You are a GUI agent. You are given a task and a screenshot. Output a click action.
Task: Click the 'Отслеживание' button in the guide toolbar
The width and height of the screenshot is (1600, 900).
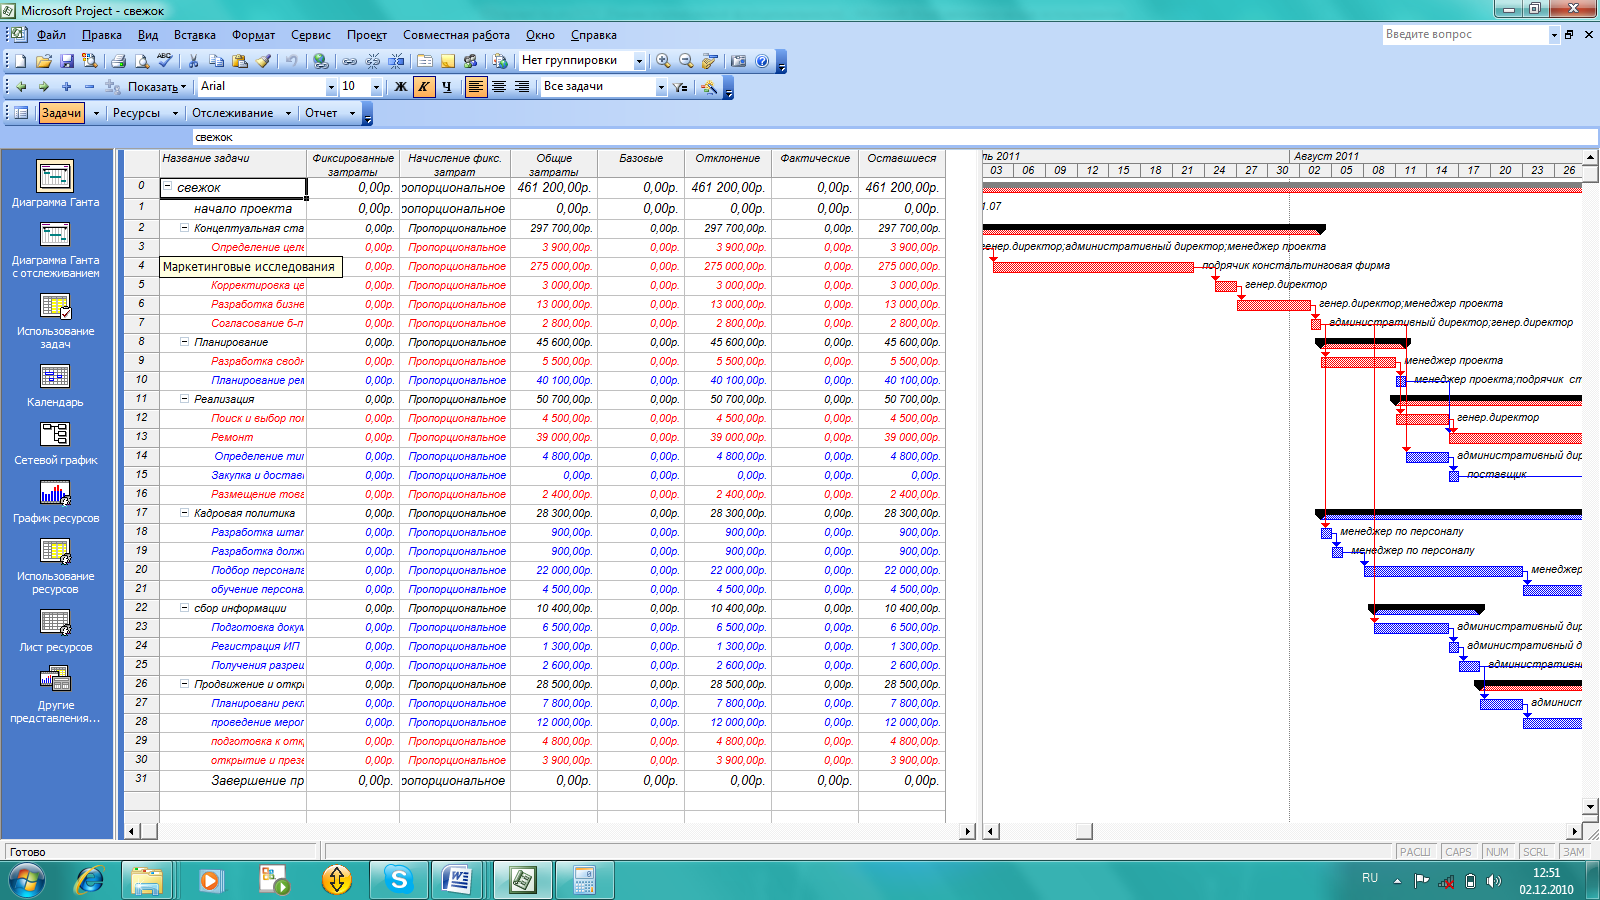[232, 113]
